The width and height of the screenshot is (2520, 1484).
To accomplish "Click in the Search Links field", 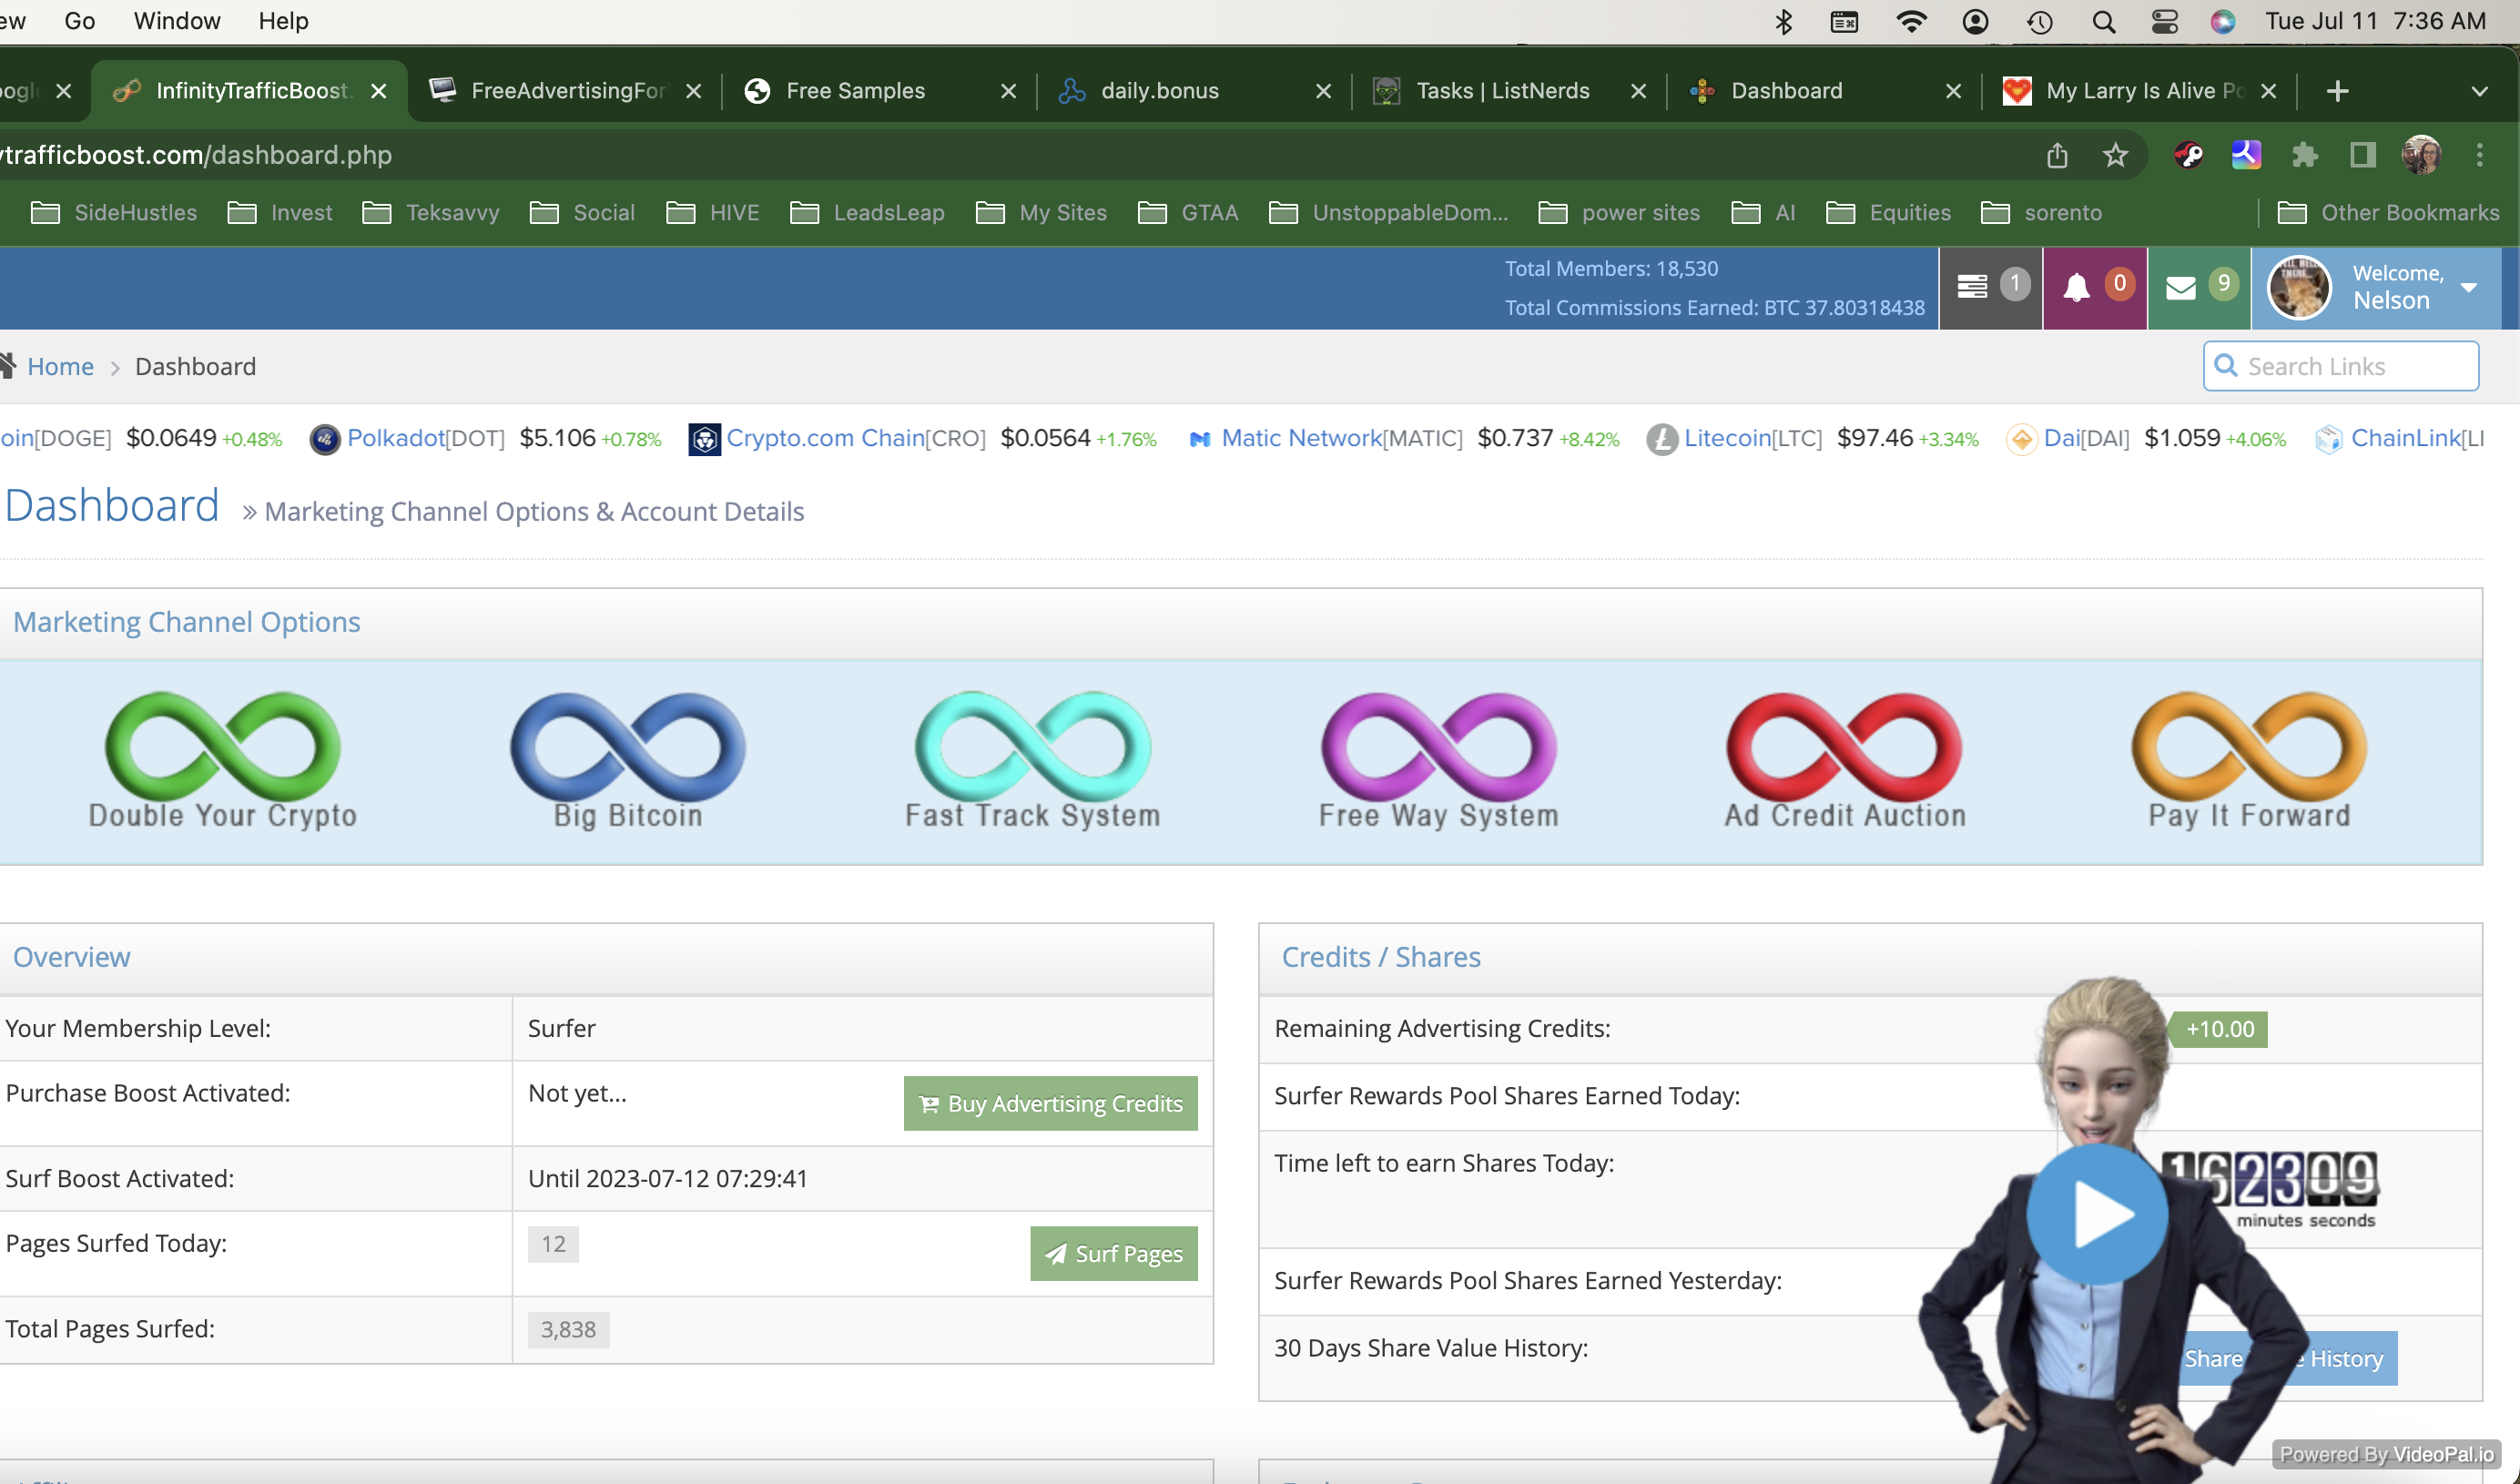I will coord(2340,366).
